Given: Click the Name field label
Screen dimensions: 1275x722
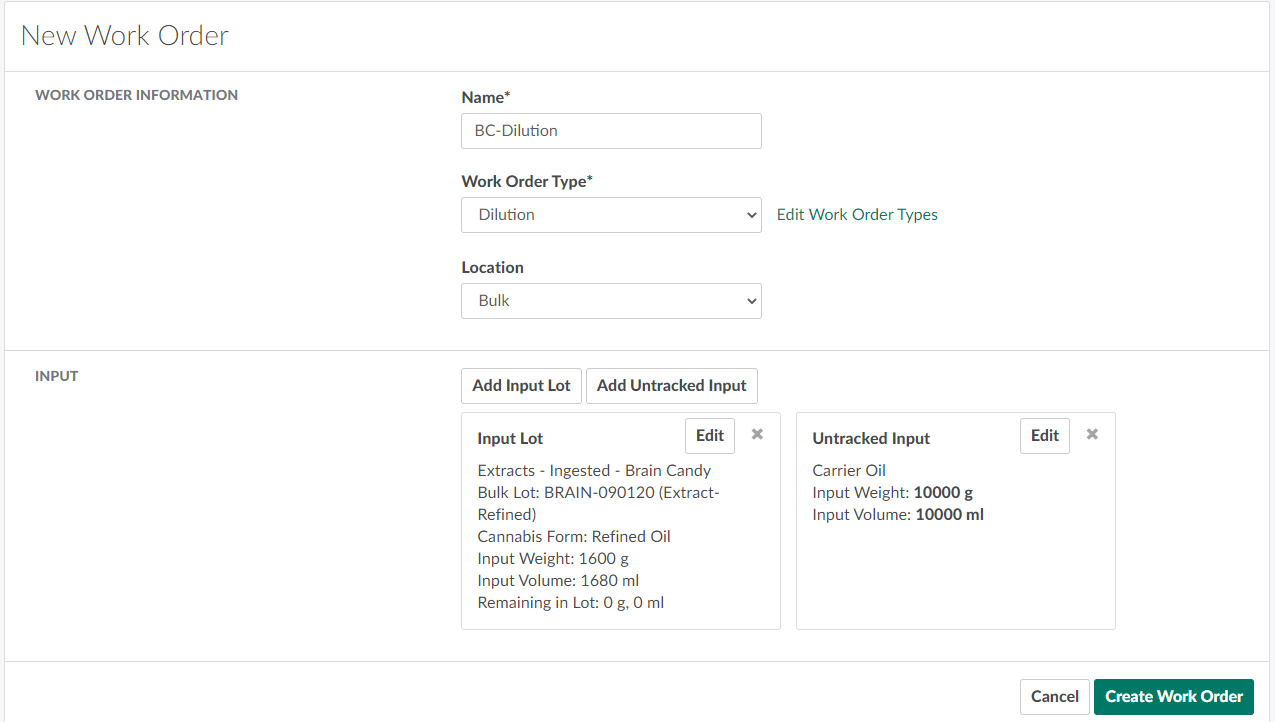Looking at the screenshot, I should point(485,98).
